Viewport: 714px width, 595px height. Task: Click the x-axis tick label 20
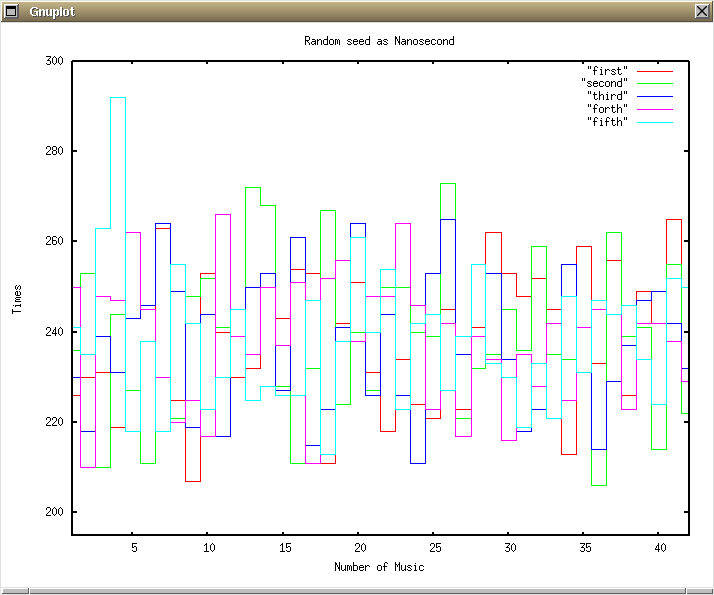(x=360, y=548)
